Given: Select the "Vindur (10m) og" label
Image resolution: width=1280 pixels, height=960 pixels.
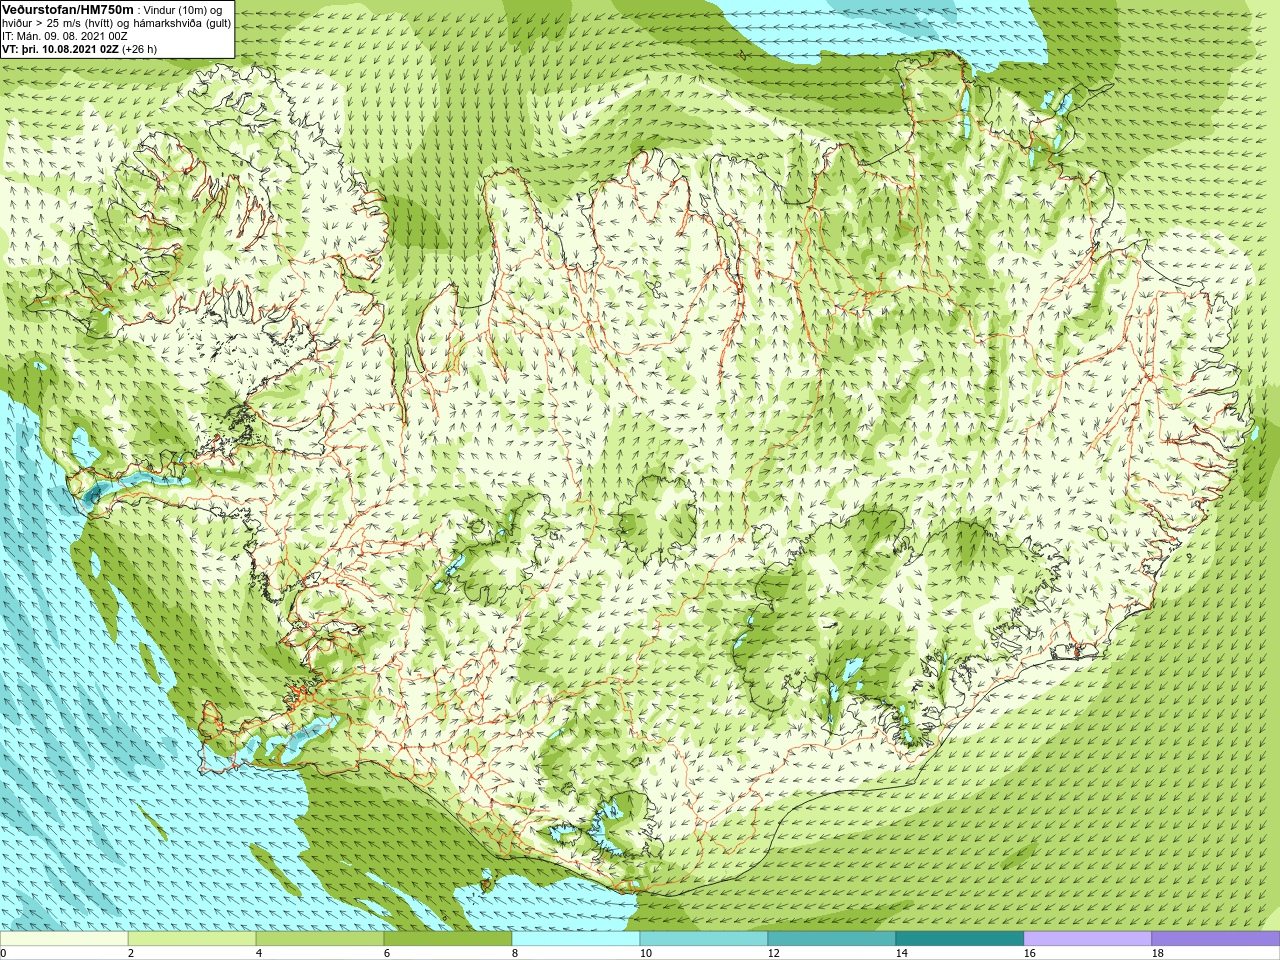Looking at the screenshot, I should [183, 9].
